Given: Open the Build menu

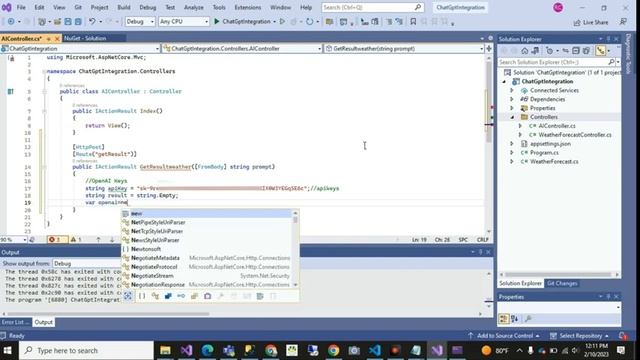Looking at the screenshot, I should coord(124,7).
